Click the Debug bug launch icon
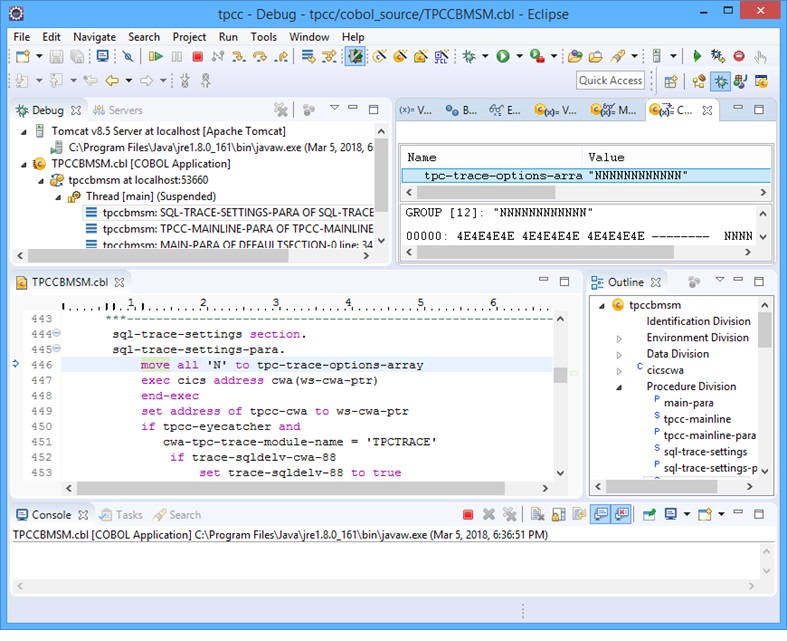787x641 pixels. (x=469, y=56)
